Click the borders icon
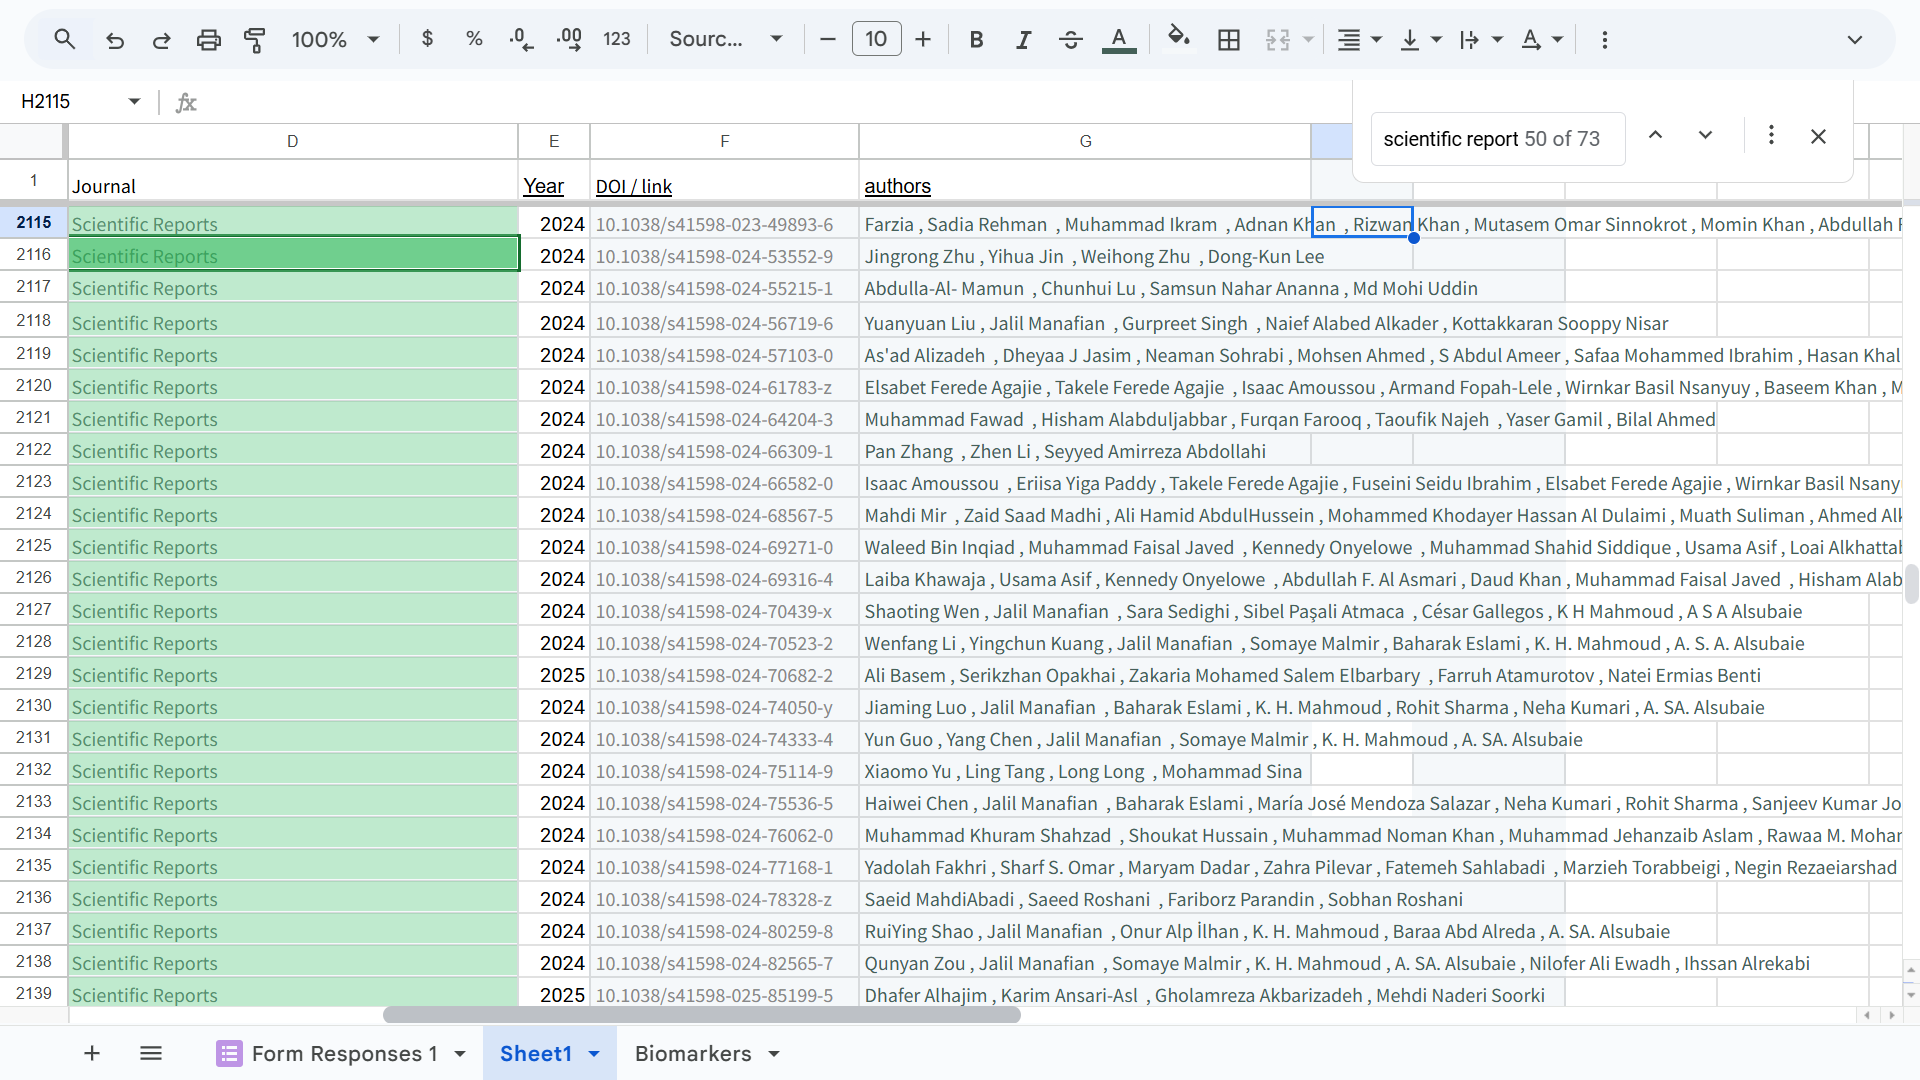 1229,40
